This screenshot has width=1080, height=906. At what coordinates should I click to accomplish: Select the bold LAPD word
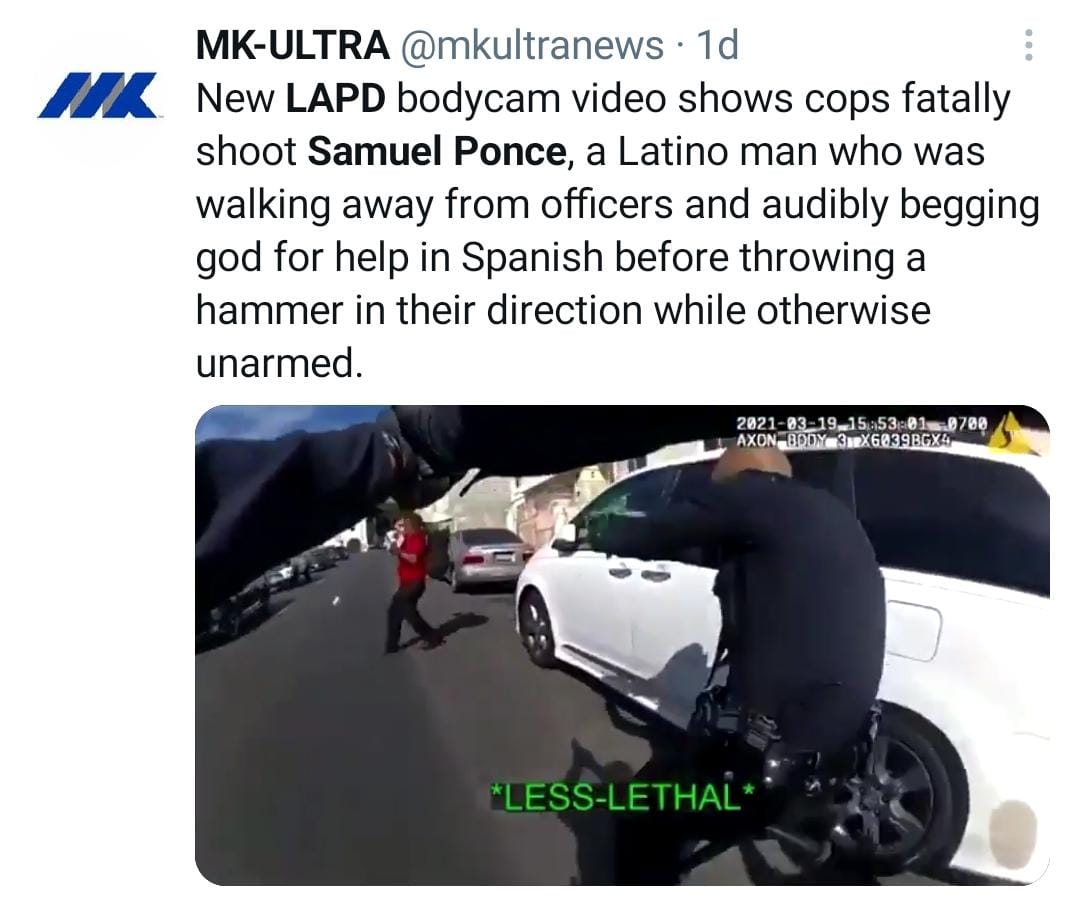[x=335, y=99]
